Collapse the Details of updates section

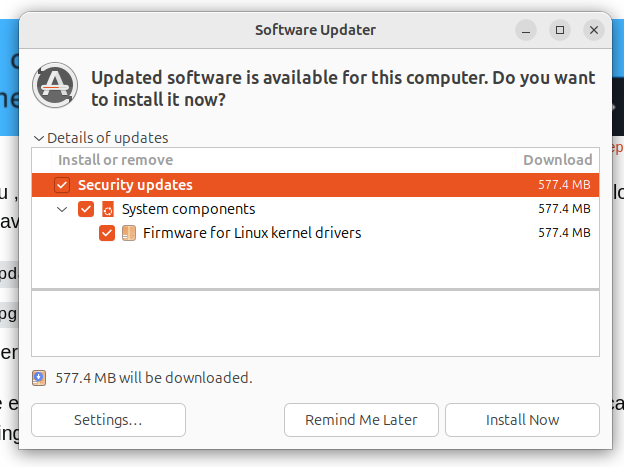coord(39,138)
